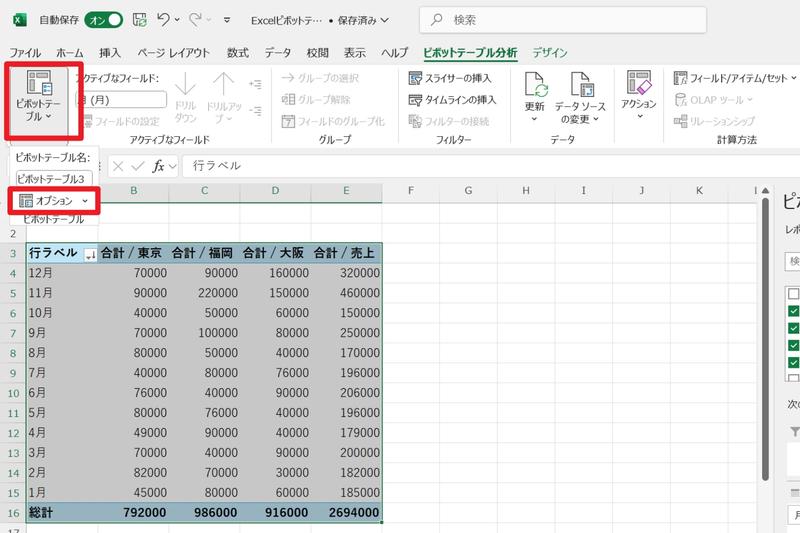Click Filter Connections (フィルターの接続)
Viewport: 800px width, 533px height.
tap(448, 121)
